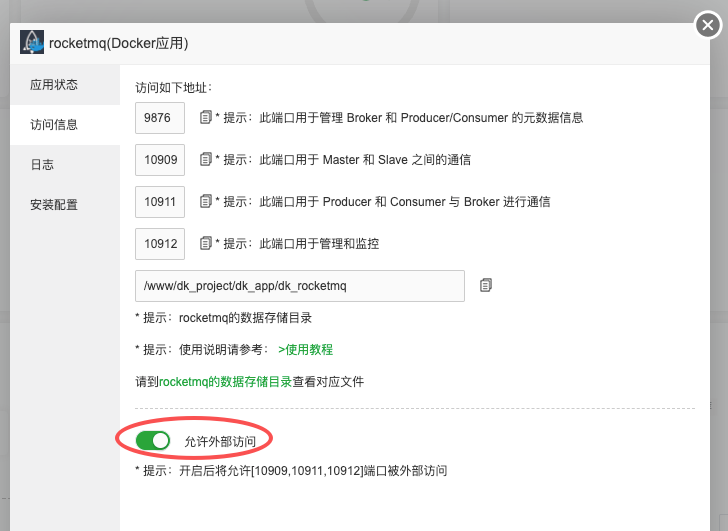Click the 允许外部访问 label text
The height and width of the screenshot is (531, 728).
pyautogui.click(x=220, y=441)
